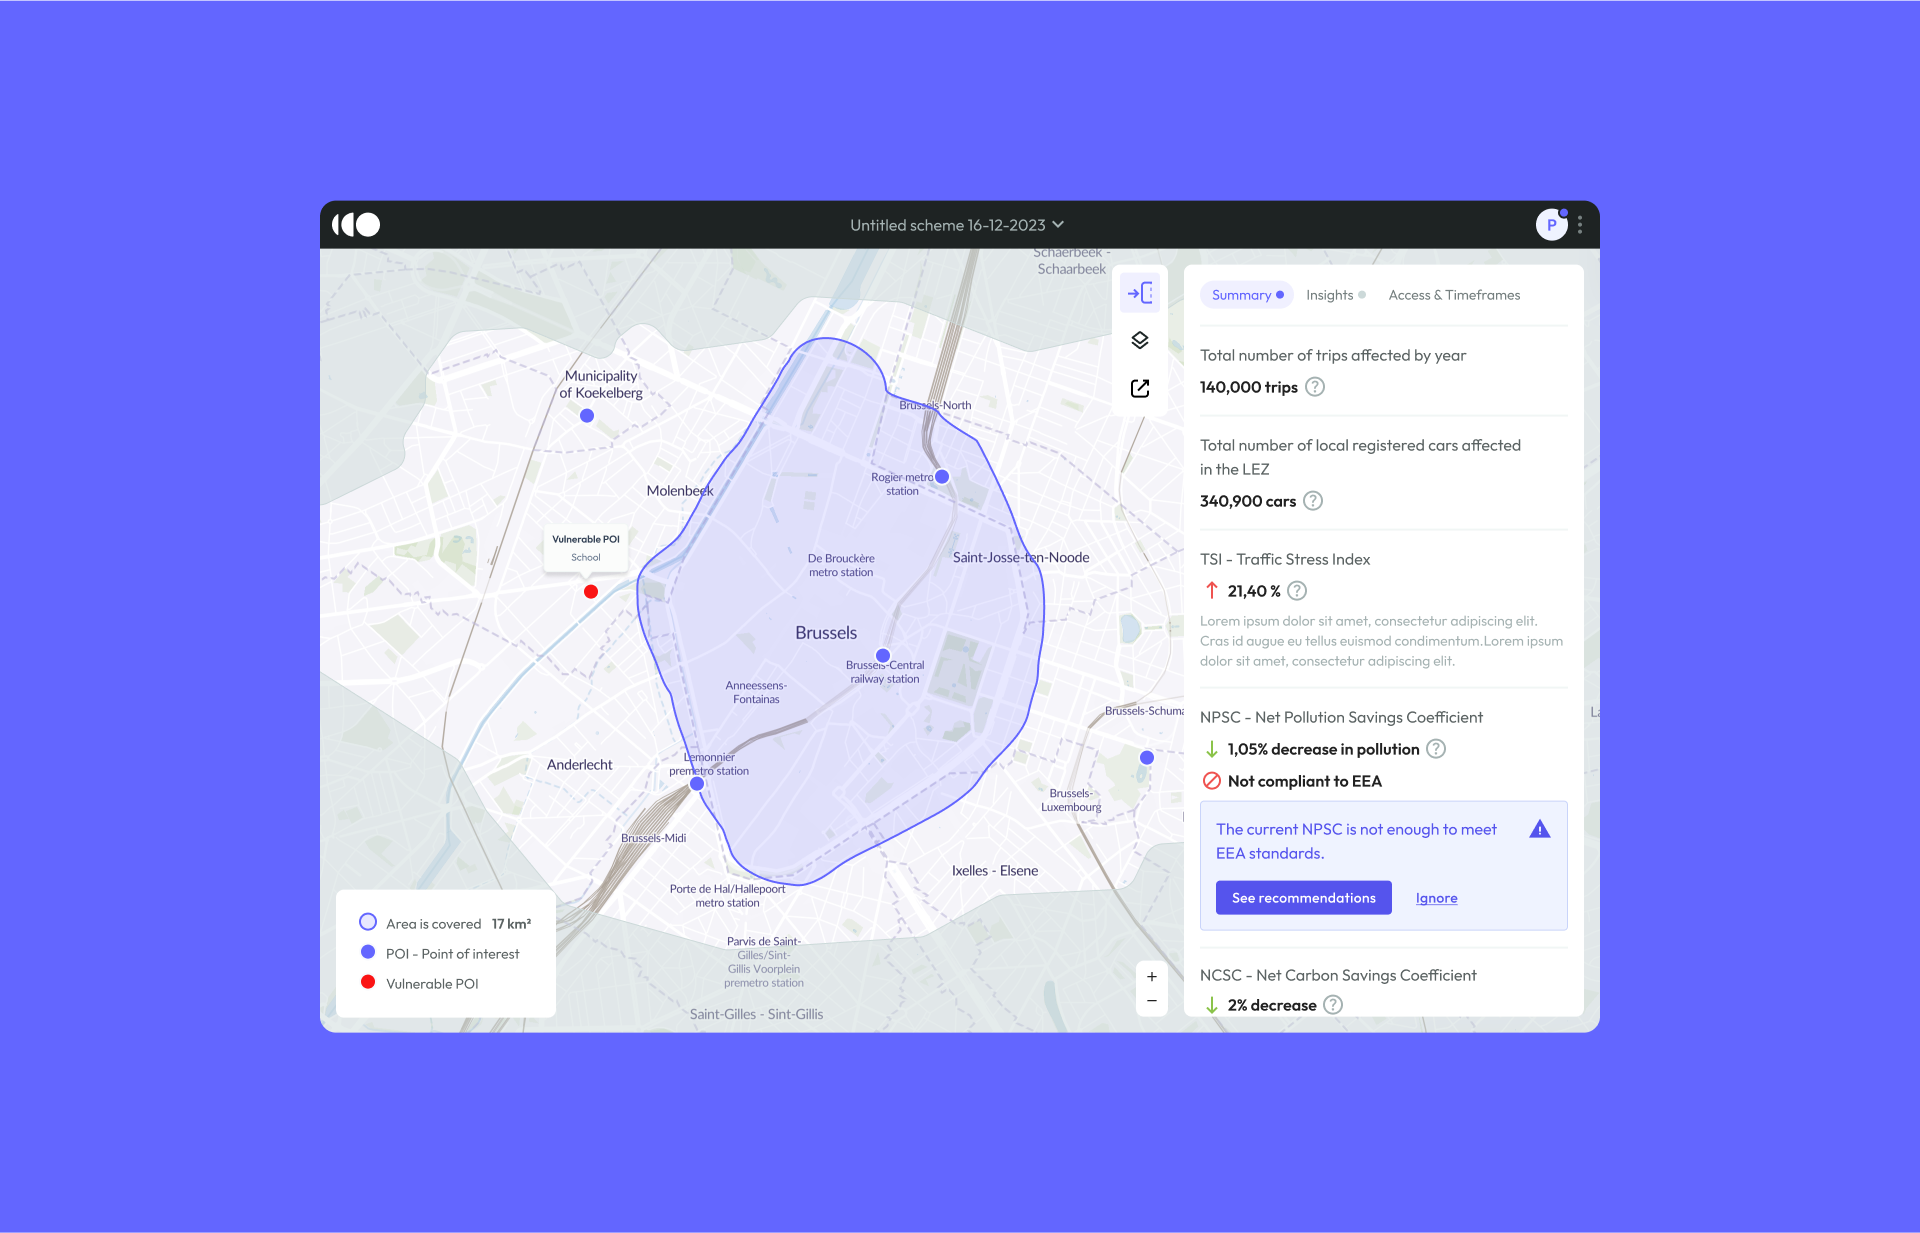Screen dimensions: 1920x1233
Task: Click help icon beside 21,40 % TSI
Action: click(1297, 591)
